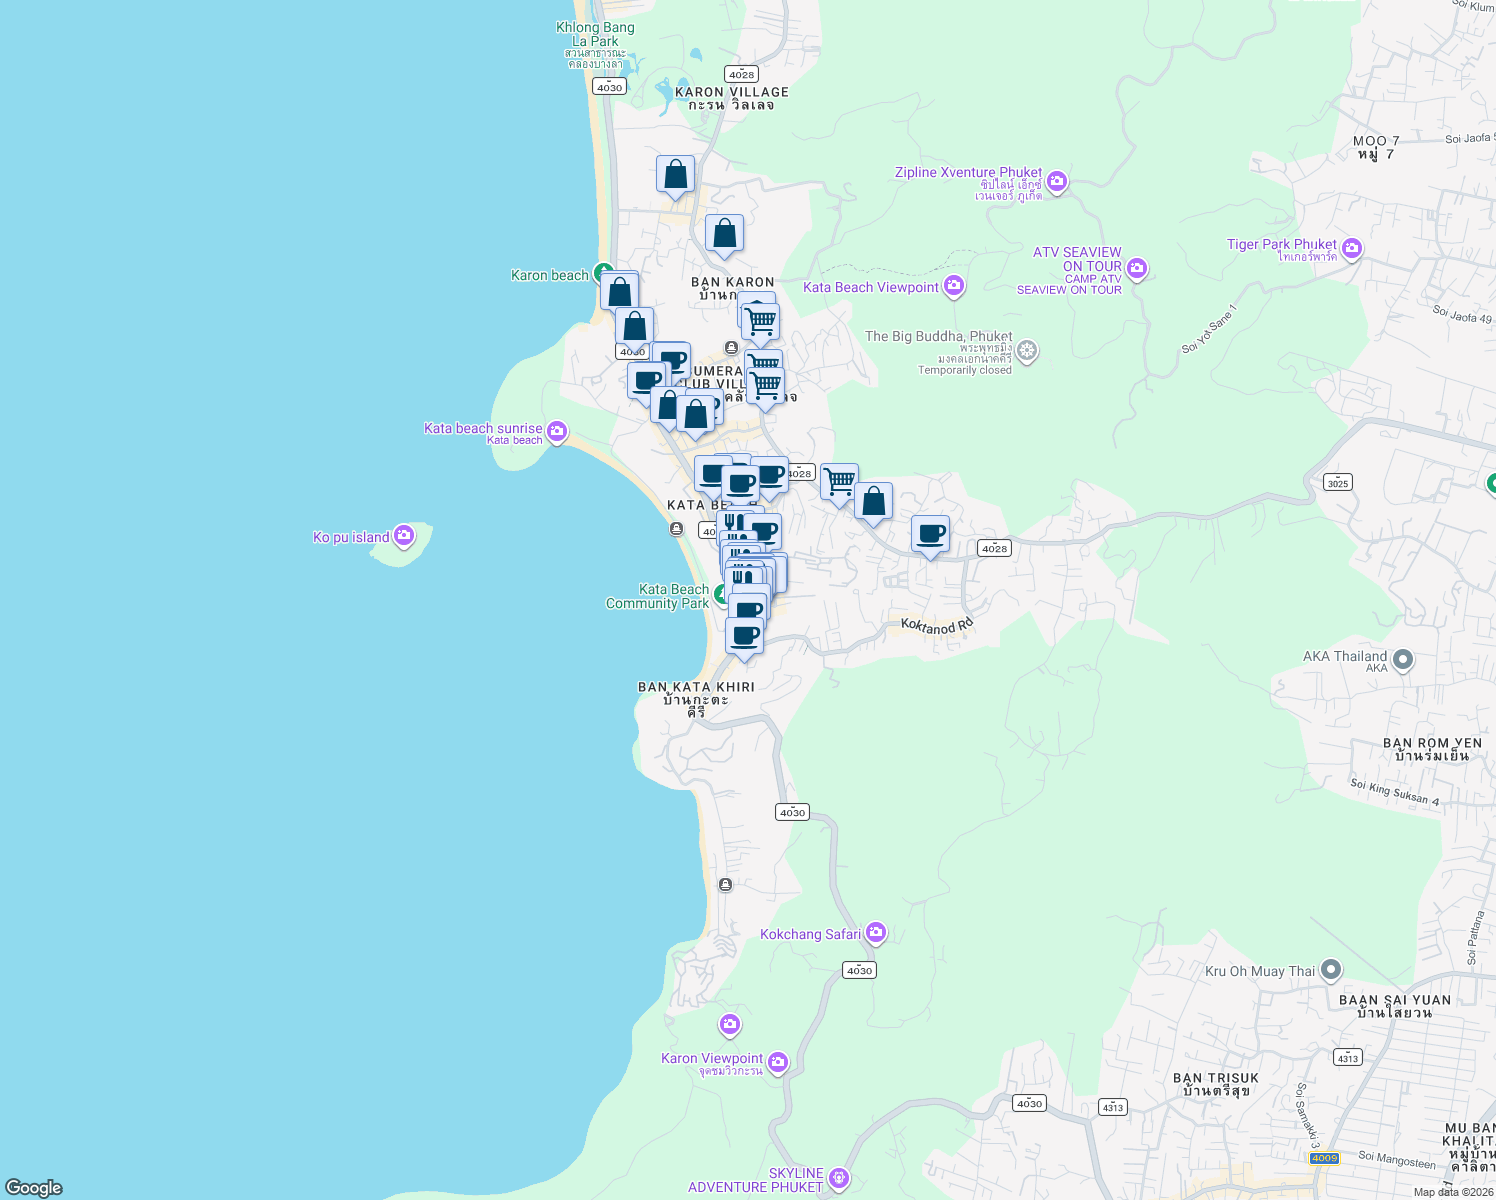
Task: Select the 3025 route shield on the right
Action: point(1337,482)
